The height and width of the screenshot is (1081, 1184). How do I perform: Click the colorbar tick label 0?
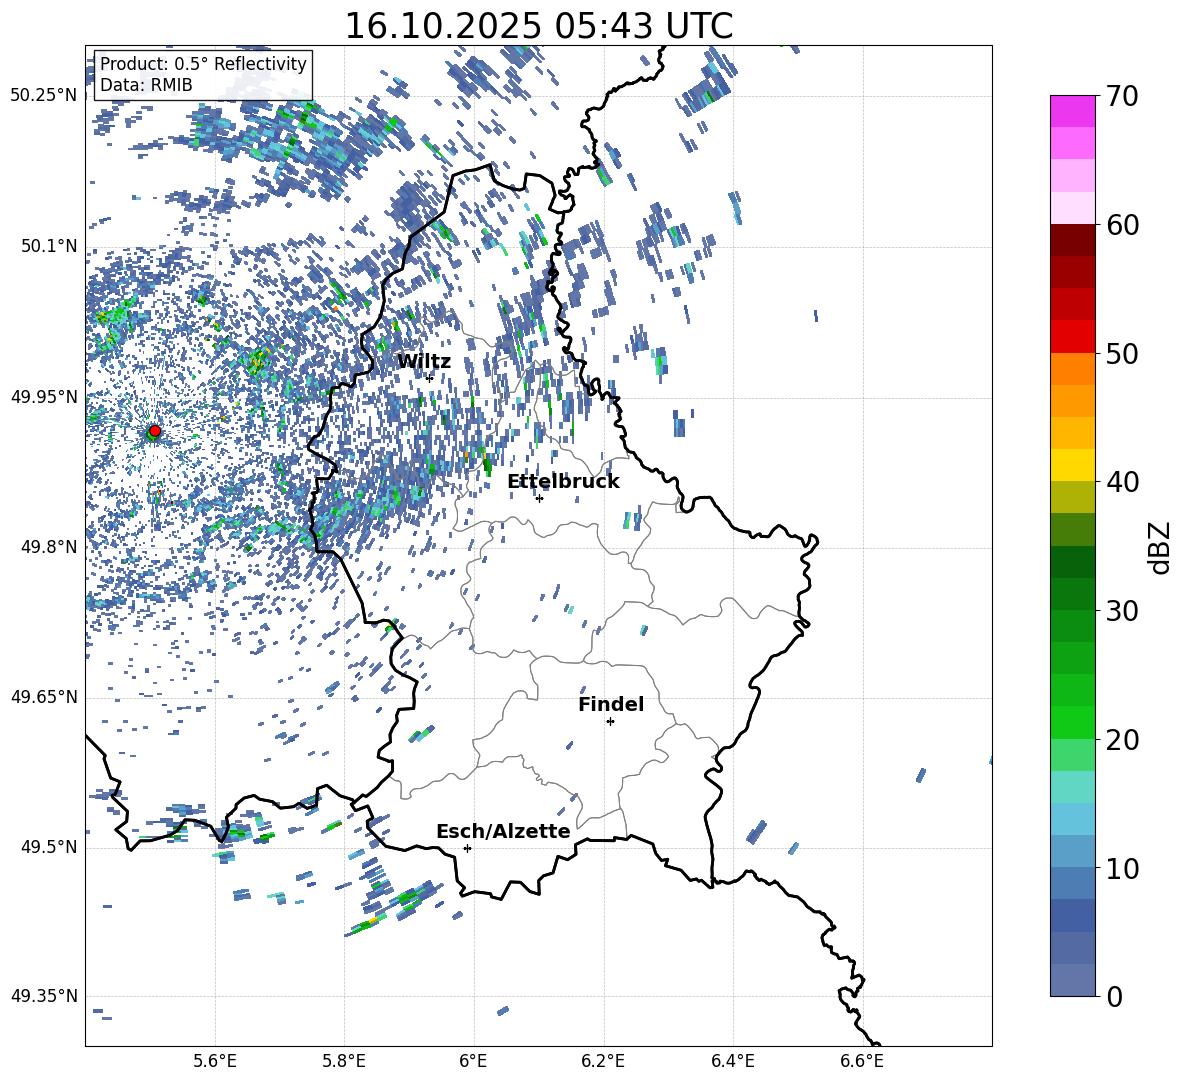(x=1114, y=996)
